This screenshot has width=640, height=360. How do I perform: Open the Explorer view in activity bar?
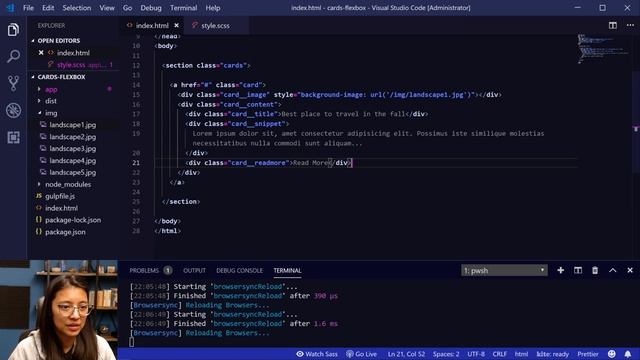13,29
